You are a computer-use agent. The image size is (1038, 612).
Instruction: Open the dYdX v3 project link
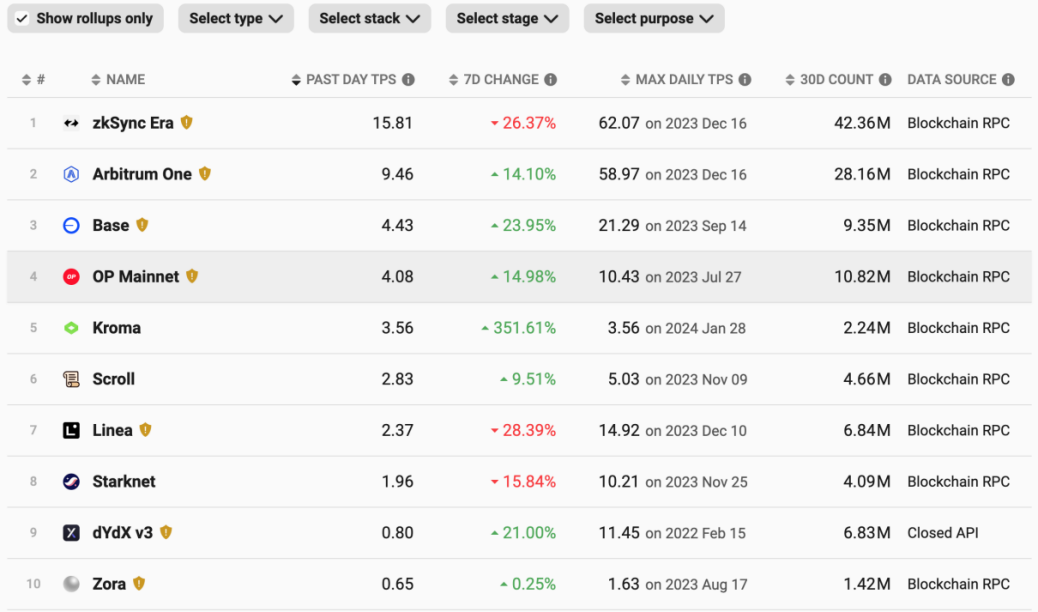pyautogui.click(x=122, y=533)
